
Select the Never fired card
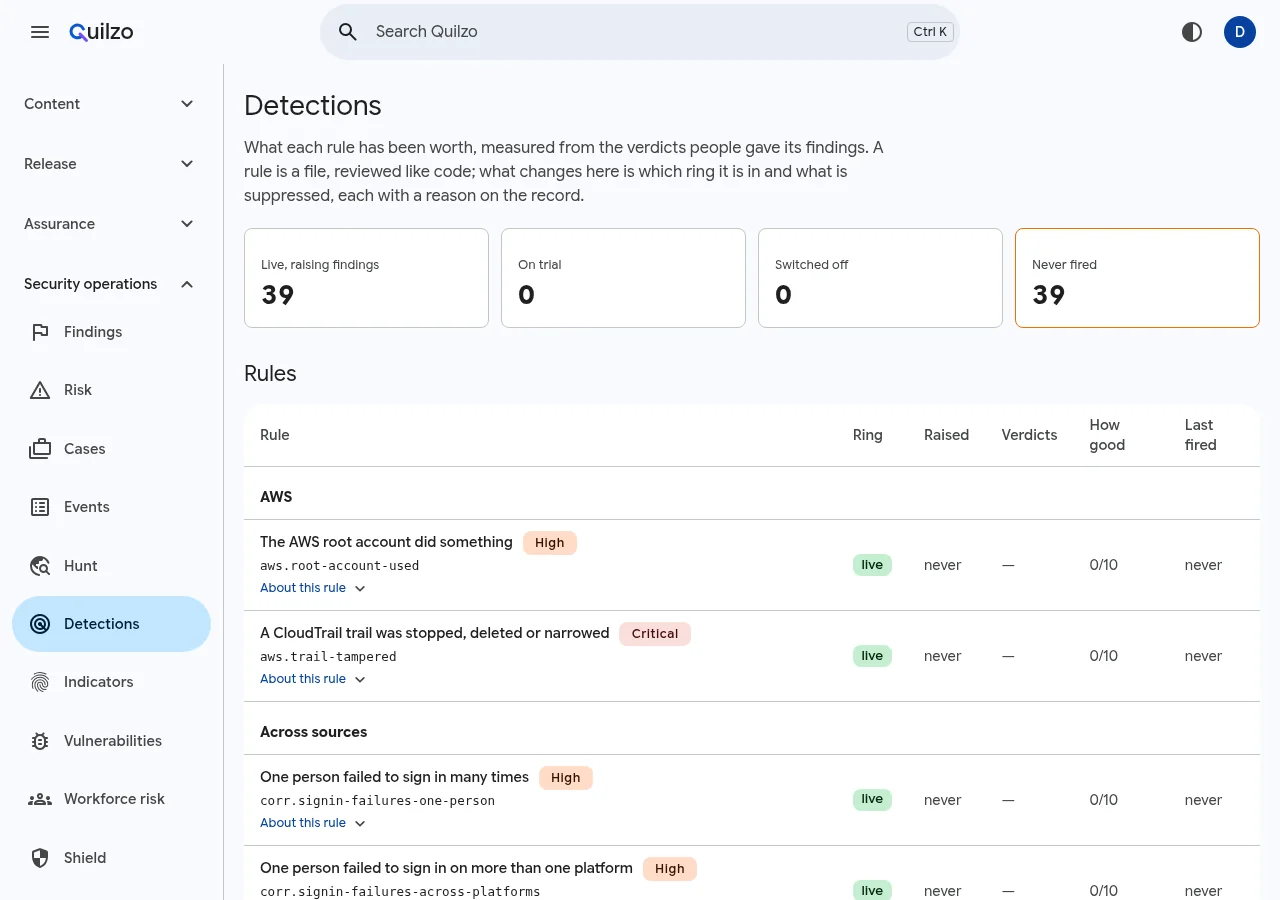tap(1137, 278)
